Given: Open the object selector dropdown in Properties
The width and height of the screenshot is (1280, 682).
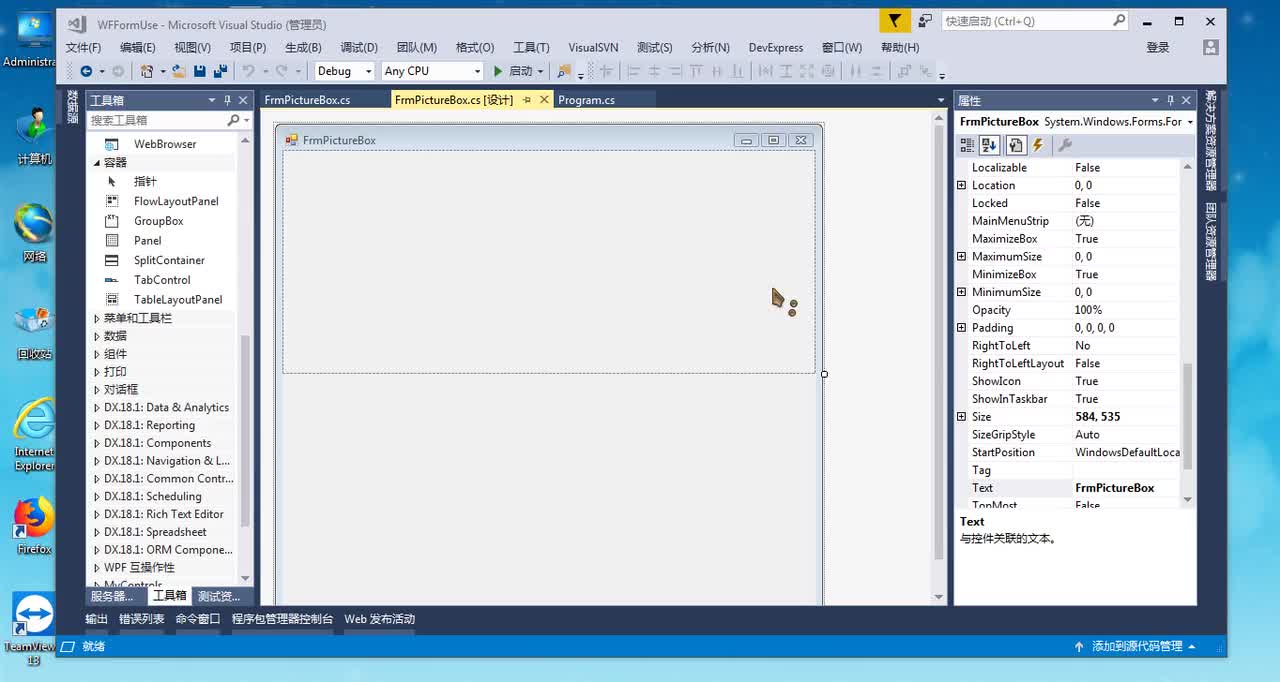Looking at the screenshot, I should 1189,122.
